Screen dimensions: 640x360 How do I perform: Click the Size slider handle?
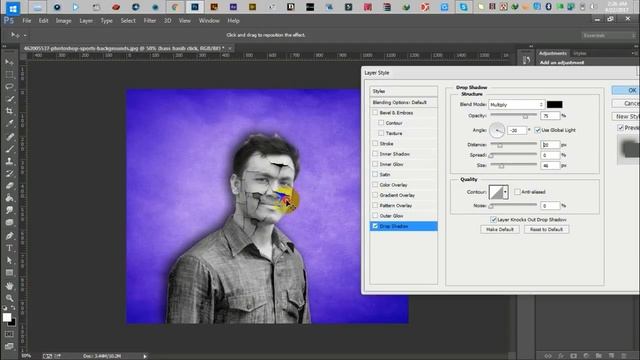pos(501,166)
